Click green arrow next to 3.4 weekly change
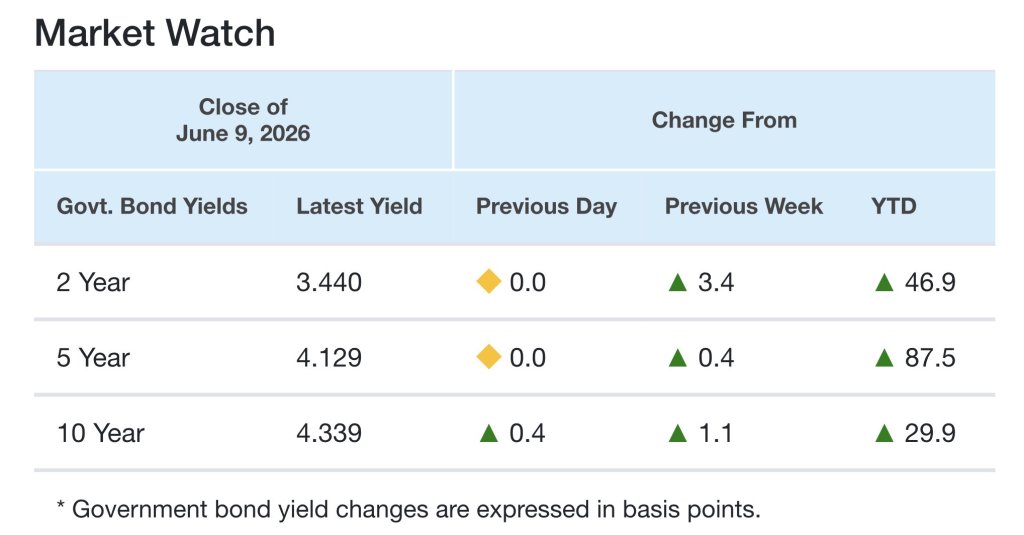The width and height of the screenshot is (1024, 535). [x=678, y=282]
